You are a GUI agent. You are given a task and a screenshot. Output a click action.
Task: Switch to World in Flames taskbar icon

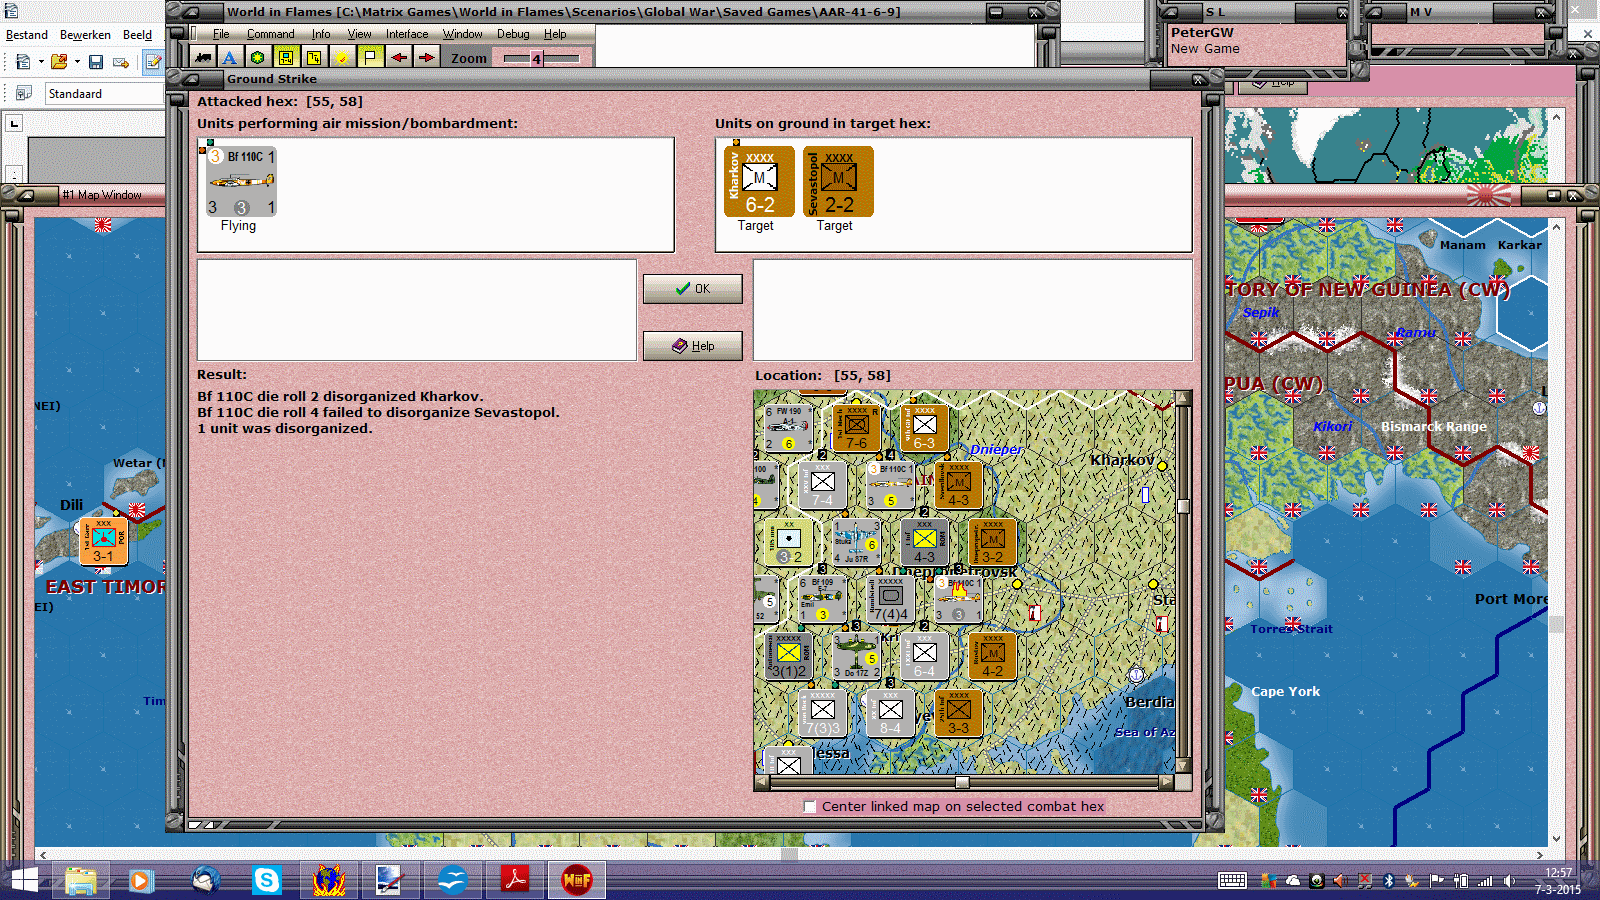[x=577, y=881]
